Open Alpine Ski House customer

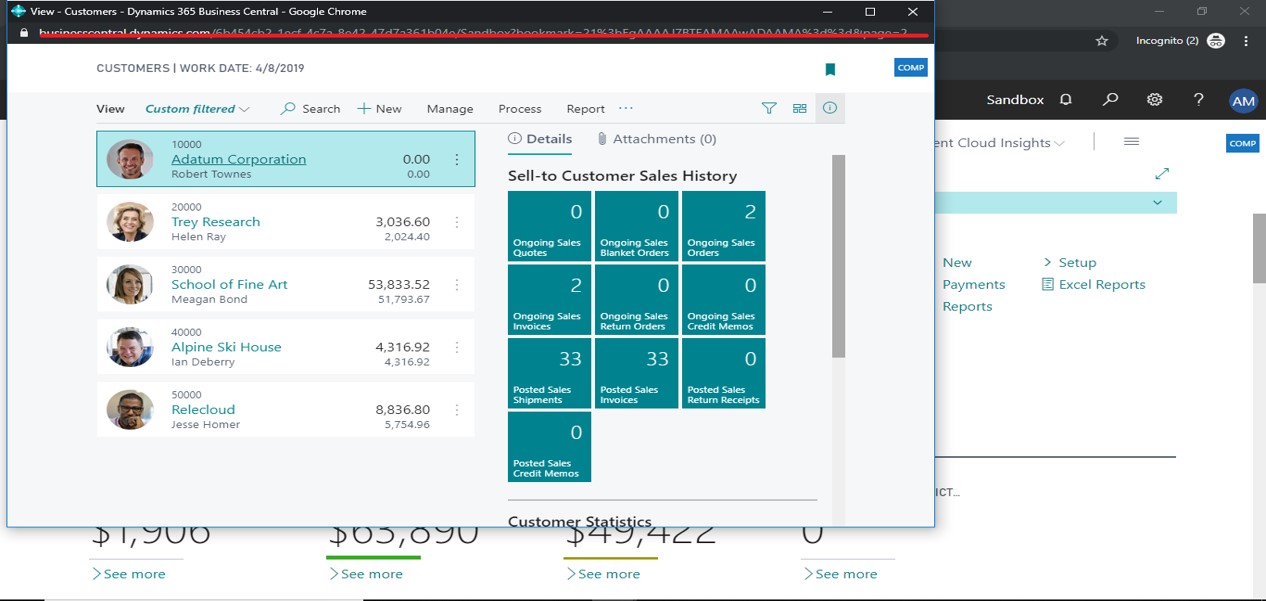(226, 347)
